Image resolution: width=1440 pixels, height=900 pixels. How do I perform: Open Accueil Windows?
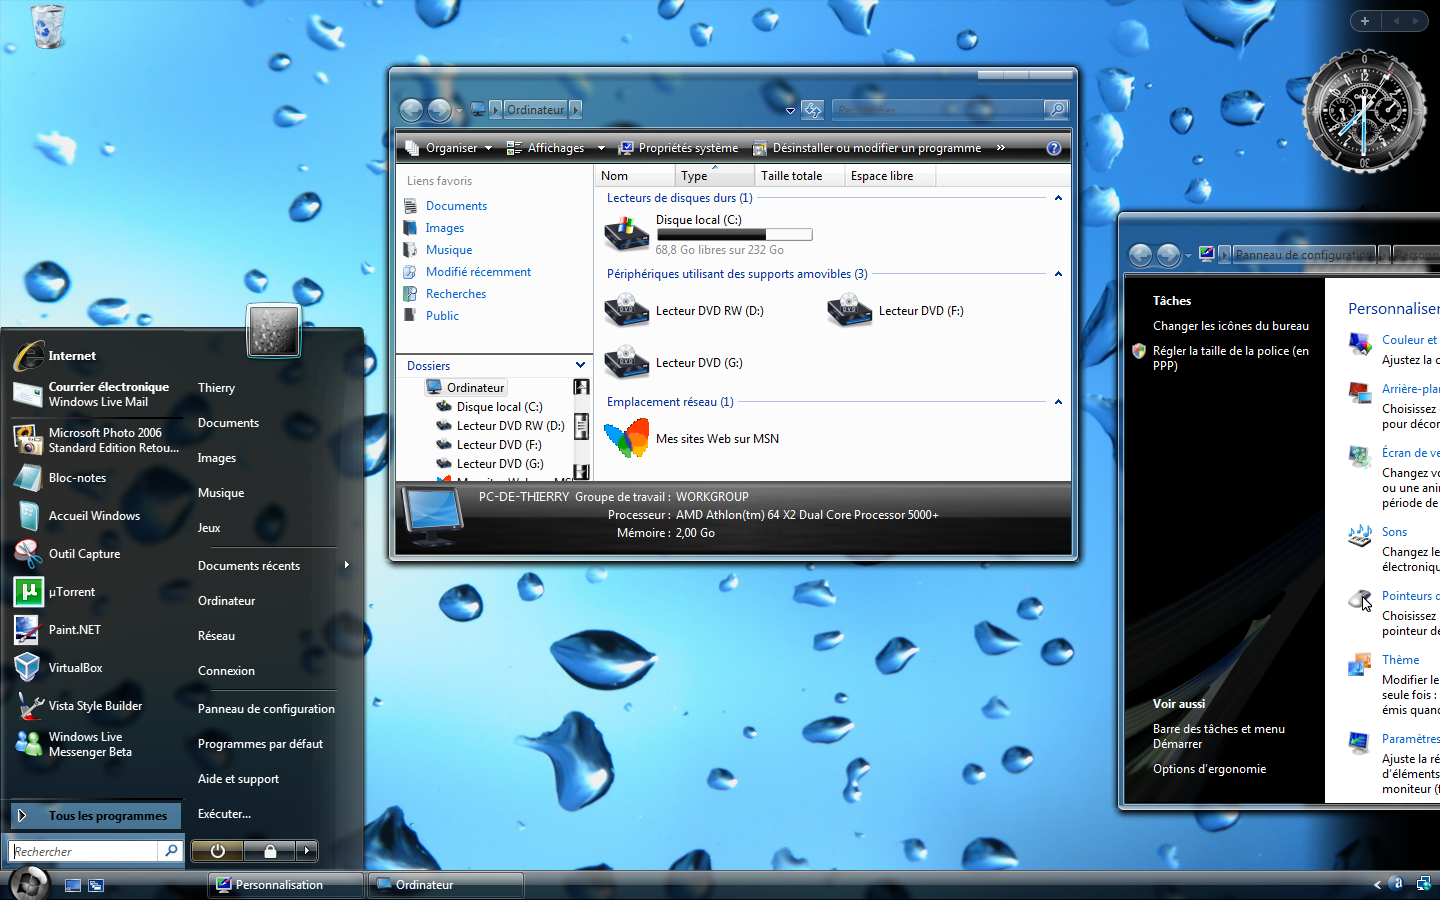(x=78, y=516)
